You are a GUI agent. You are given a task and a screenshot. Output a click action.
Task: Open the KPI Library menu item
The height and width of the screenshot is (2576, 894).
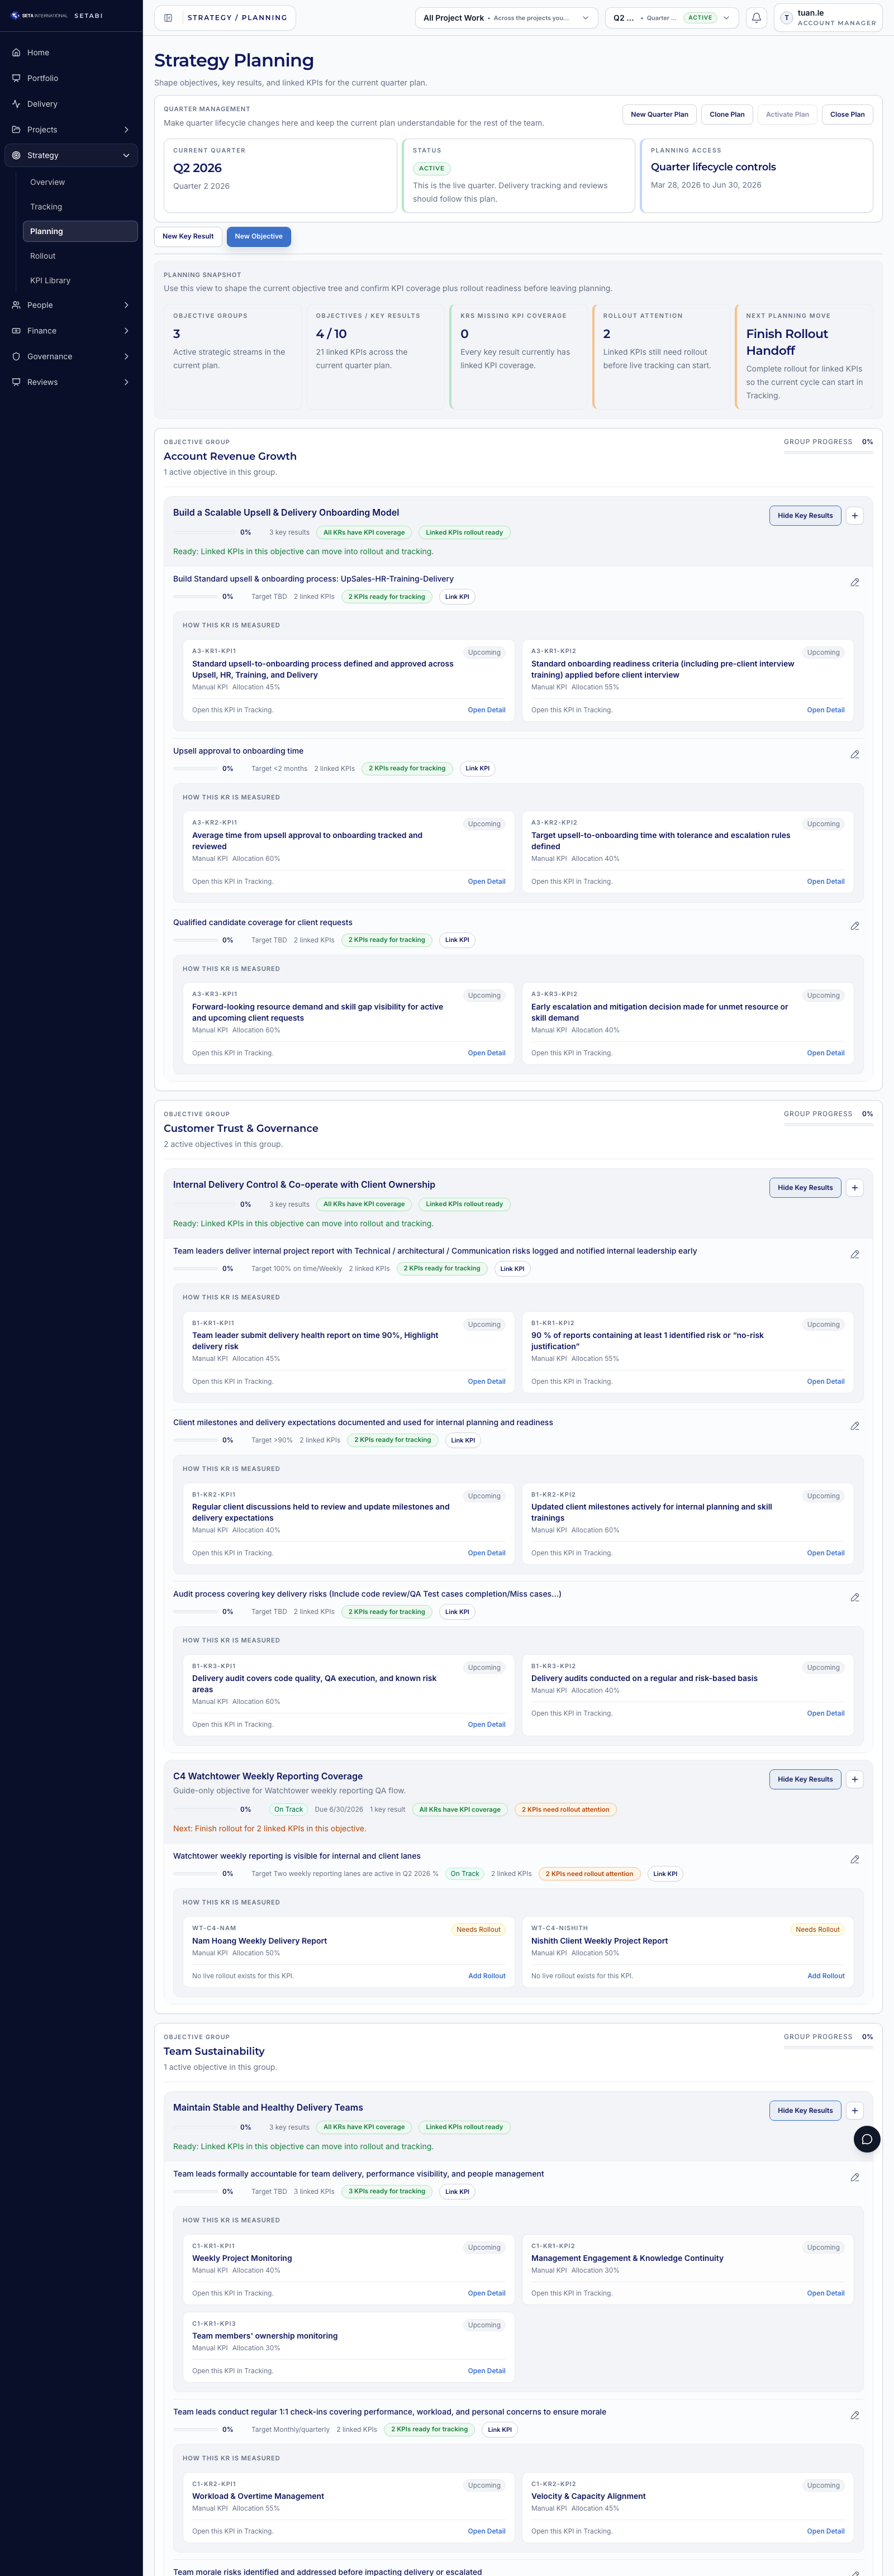50,280
